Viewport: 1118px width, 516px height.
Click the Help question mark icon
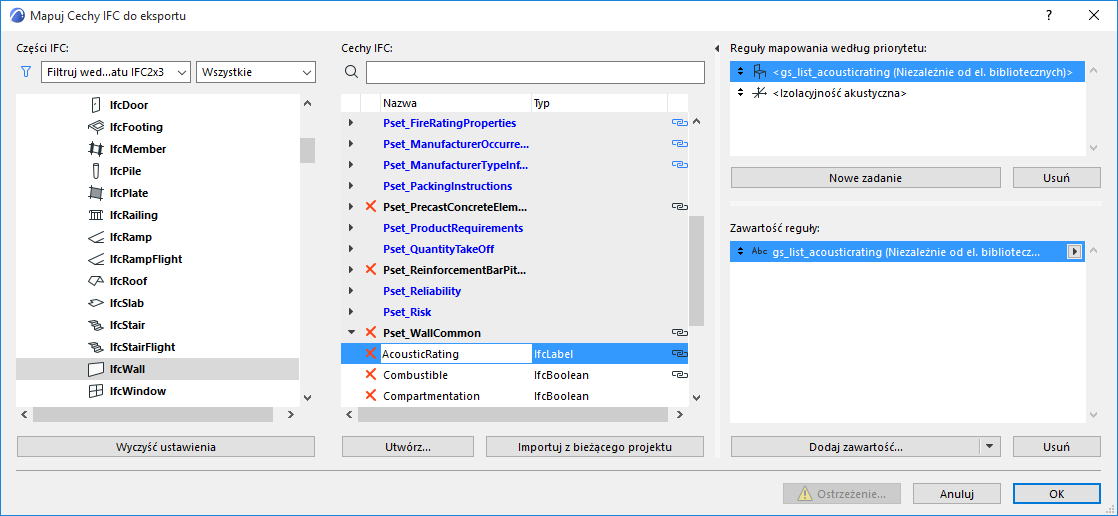pyautogui.click(x=1049, y=16)
